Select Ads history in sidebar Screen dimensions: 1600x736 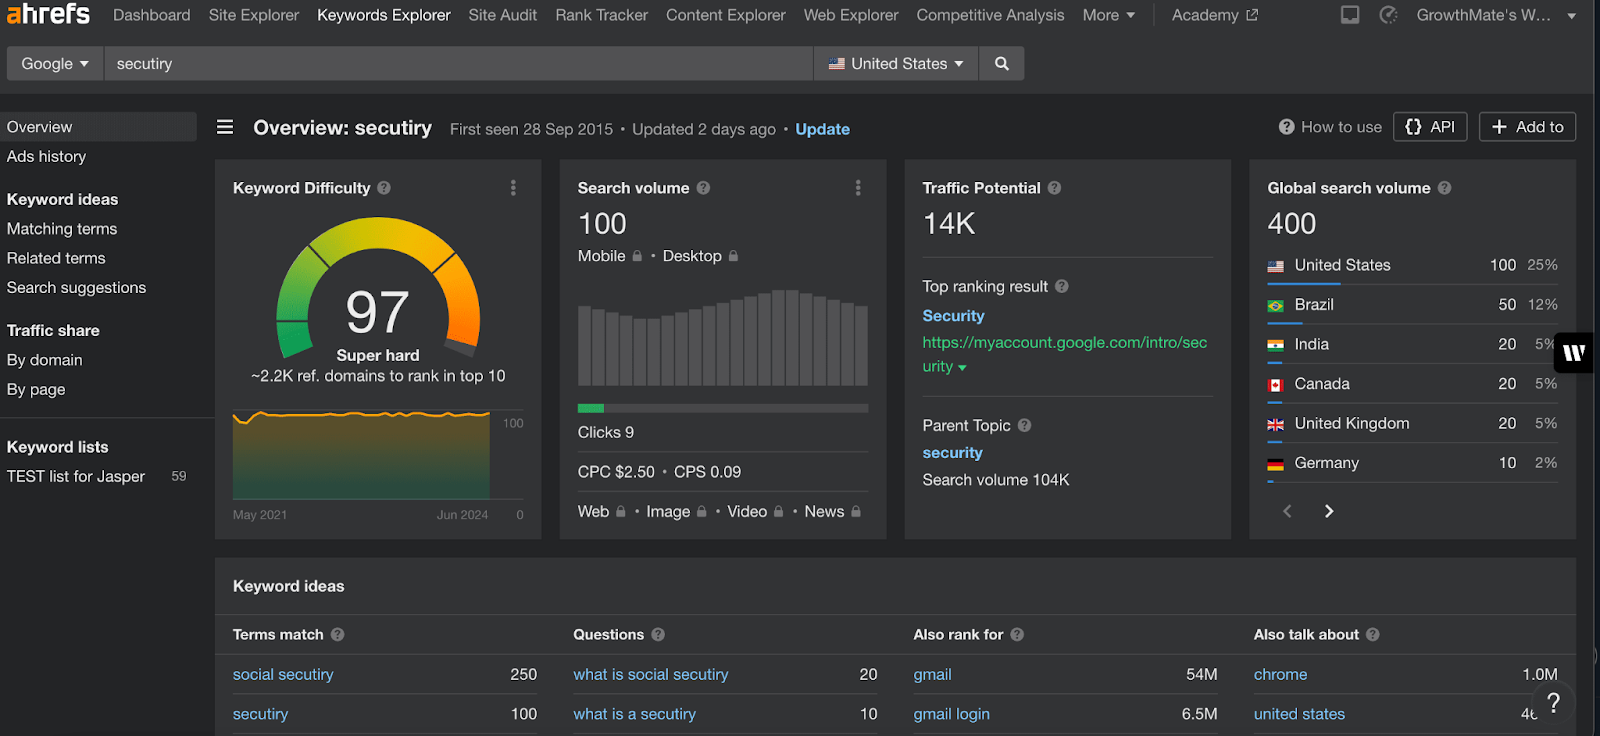46,156
